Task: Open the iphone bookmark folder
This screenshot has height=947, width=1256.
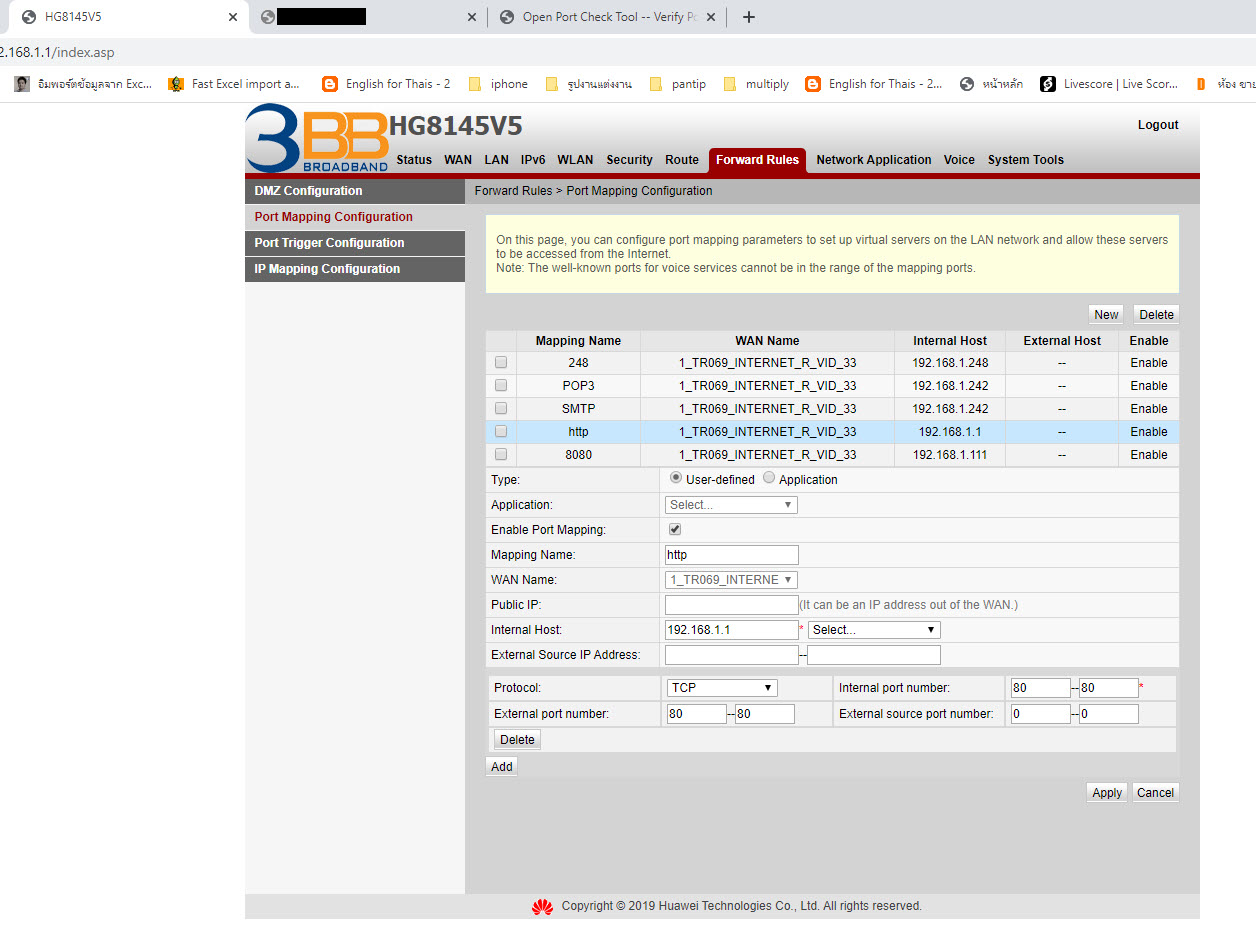Action: [497, 84]
